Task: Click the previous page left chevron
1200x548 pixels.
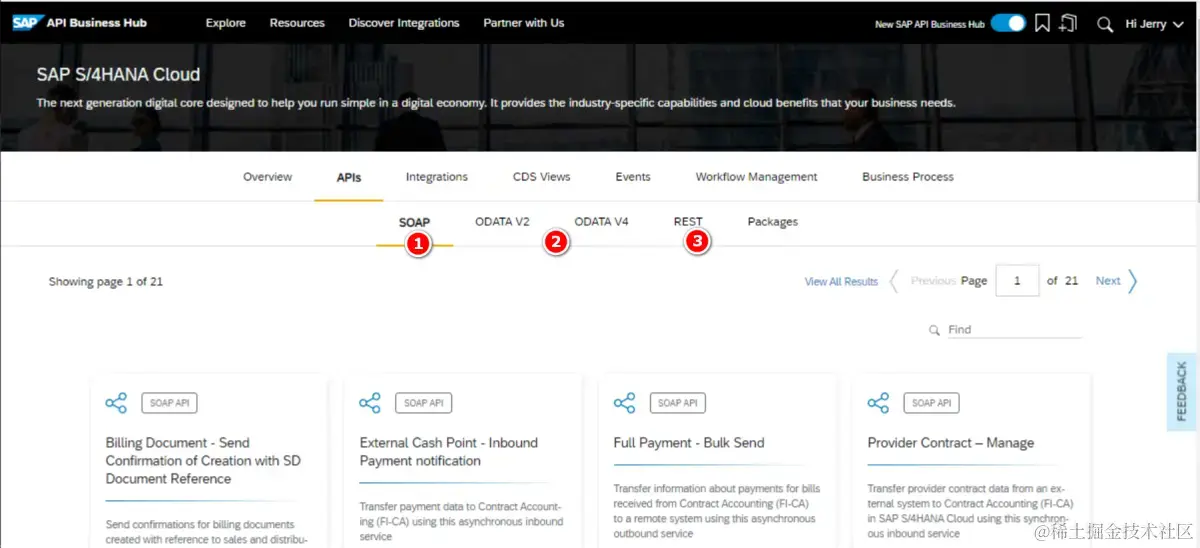Action: tap(894, 281)
